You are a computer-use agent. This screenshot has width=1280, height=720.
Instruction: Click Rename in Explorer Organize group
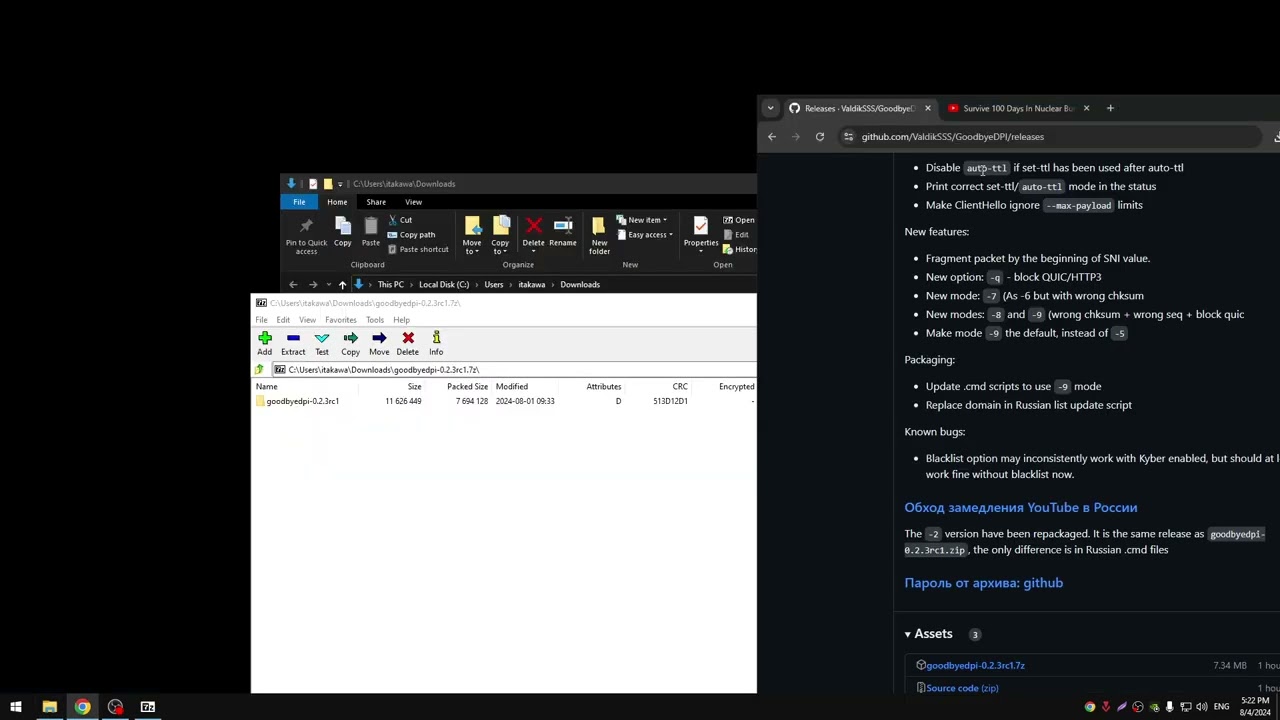[563, 233]
